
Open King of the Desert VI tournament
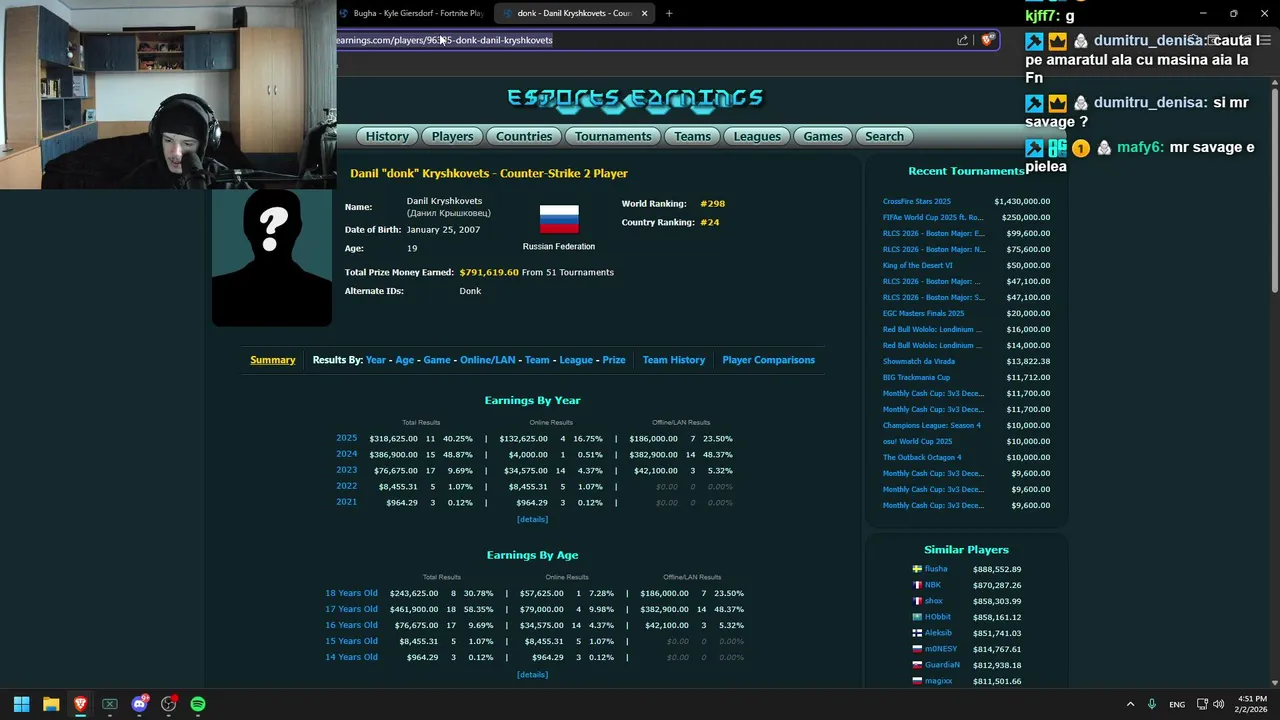coord(918,265)
